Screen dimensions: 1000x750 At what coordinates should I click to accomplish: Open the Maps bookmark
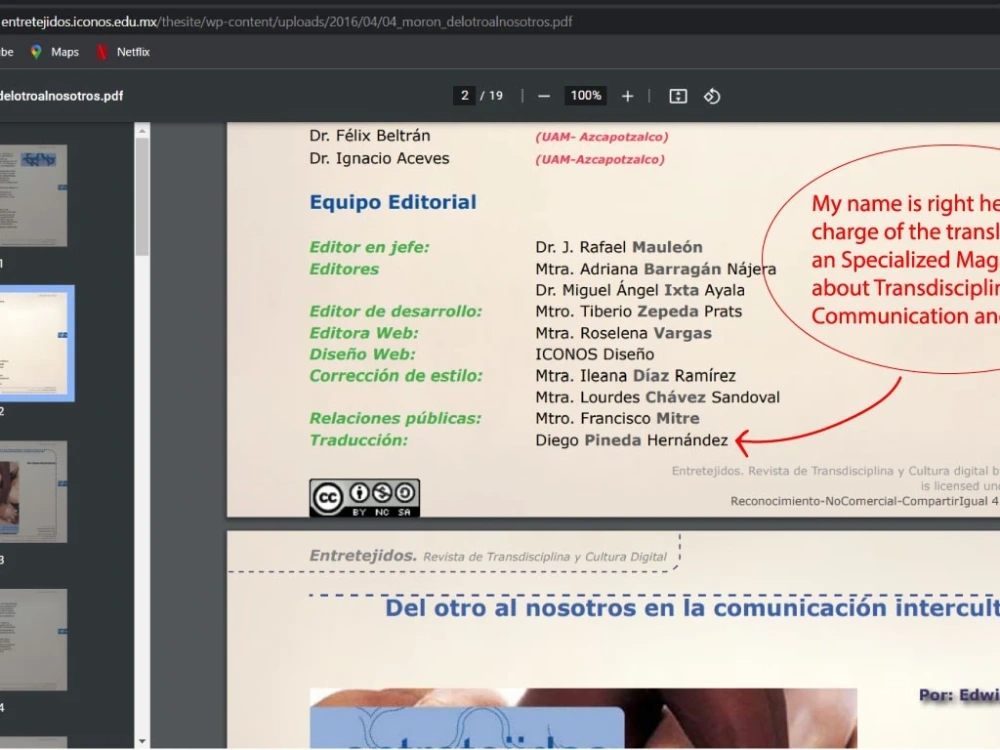(x=55, y=52)
